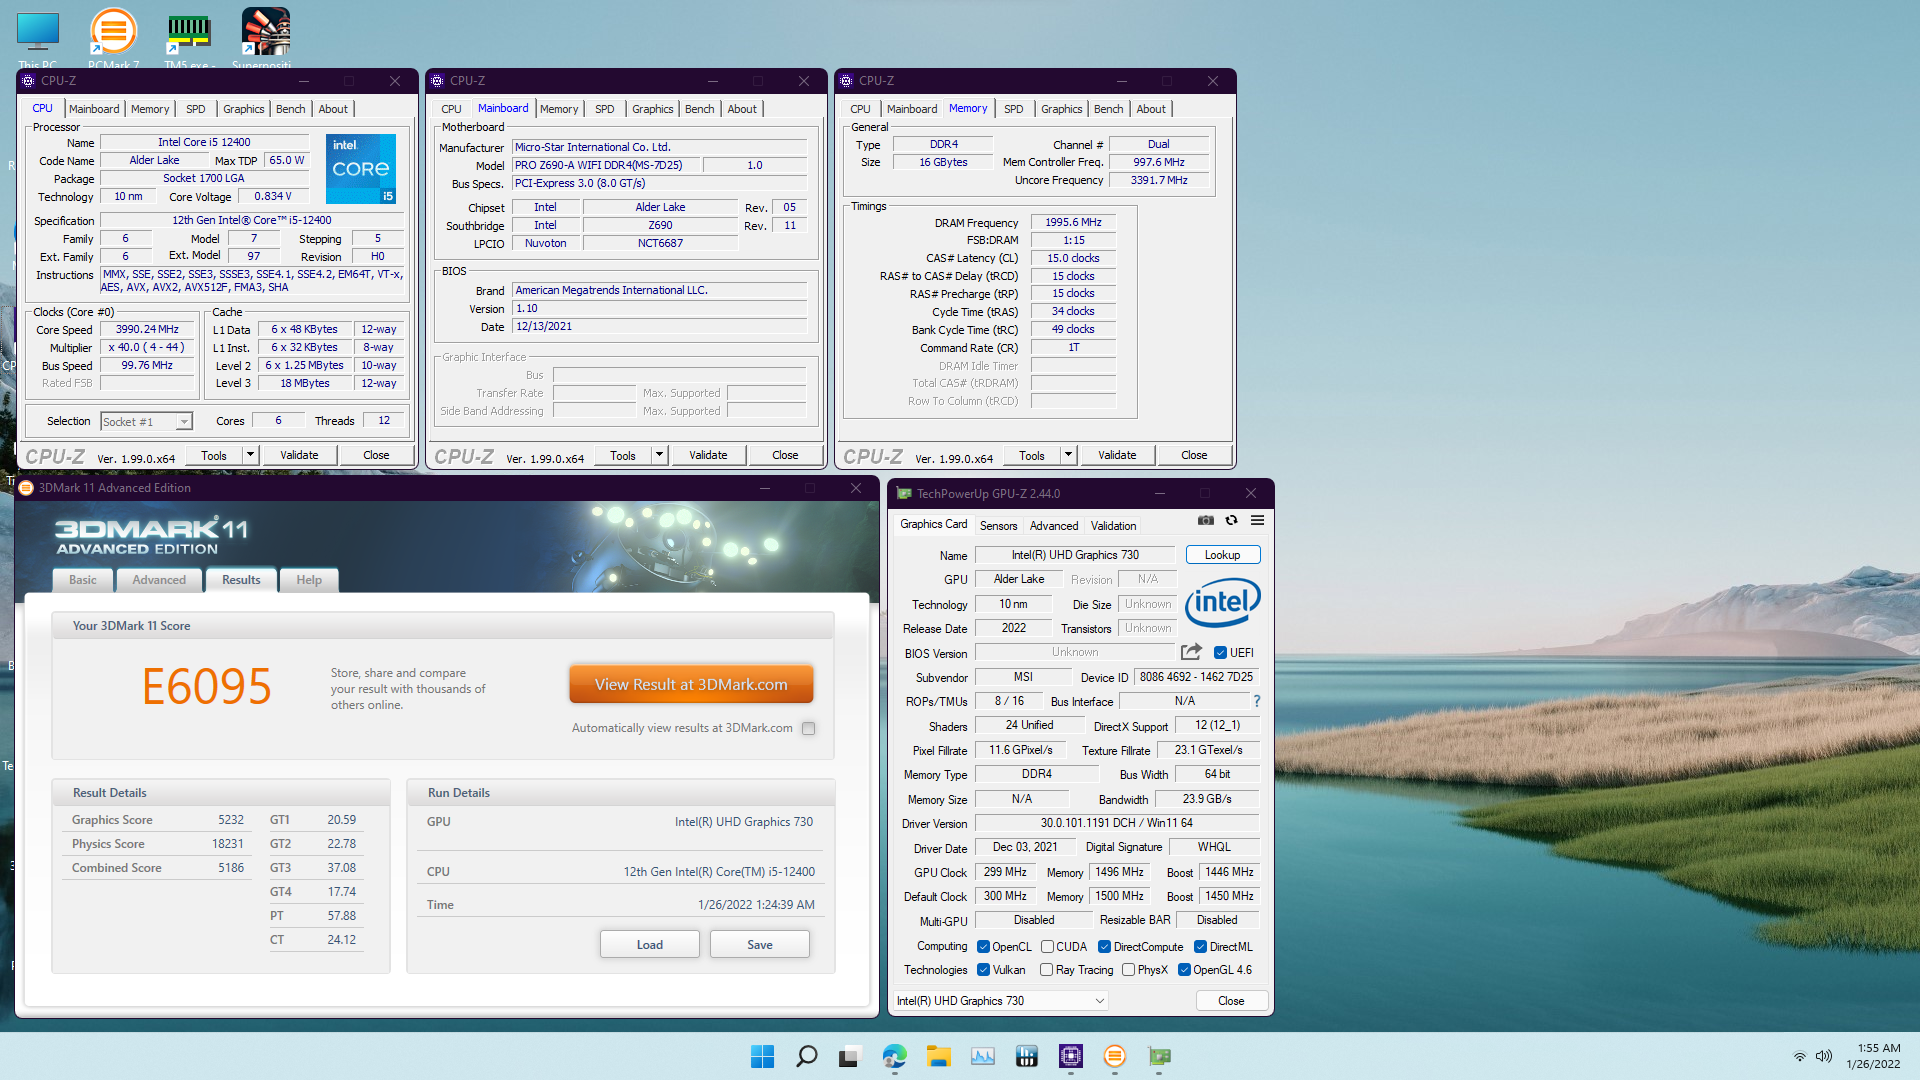
Task: Toggle automatically view results at 3DMark.com
Action: (x=808, y=728)
